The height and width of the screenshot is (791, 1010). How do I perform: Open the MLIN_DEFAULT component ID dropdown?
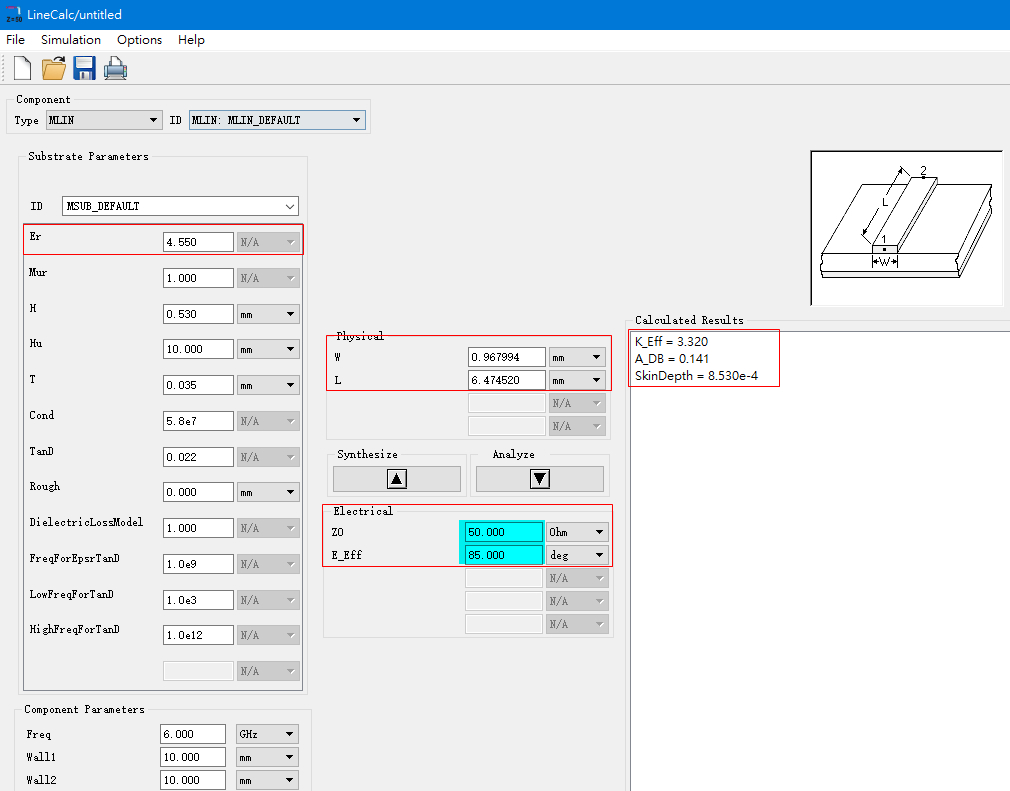coord(277,120)
